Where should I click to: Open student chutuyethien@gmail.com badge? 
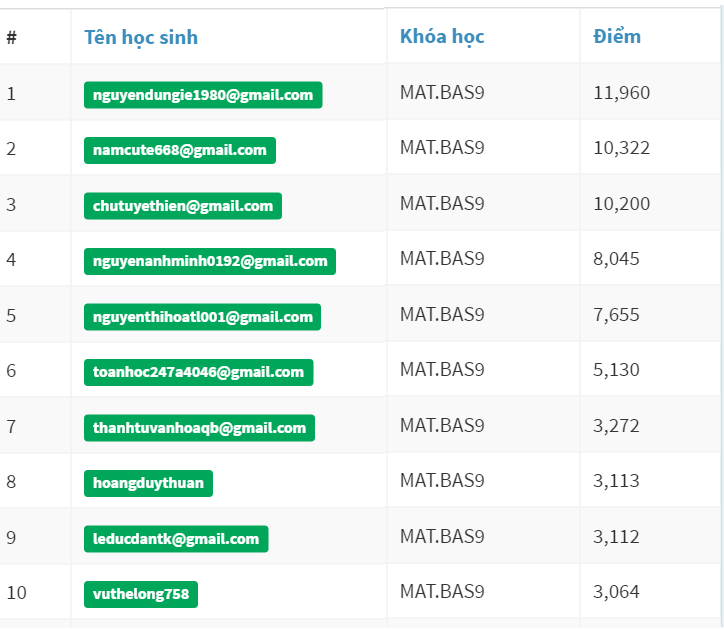coord(183,206)
